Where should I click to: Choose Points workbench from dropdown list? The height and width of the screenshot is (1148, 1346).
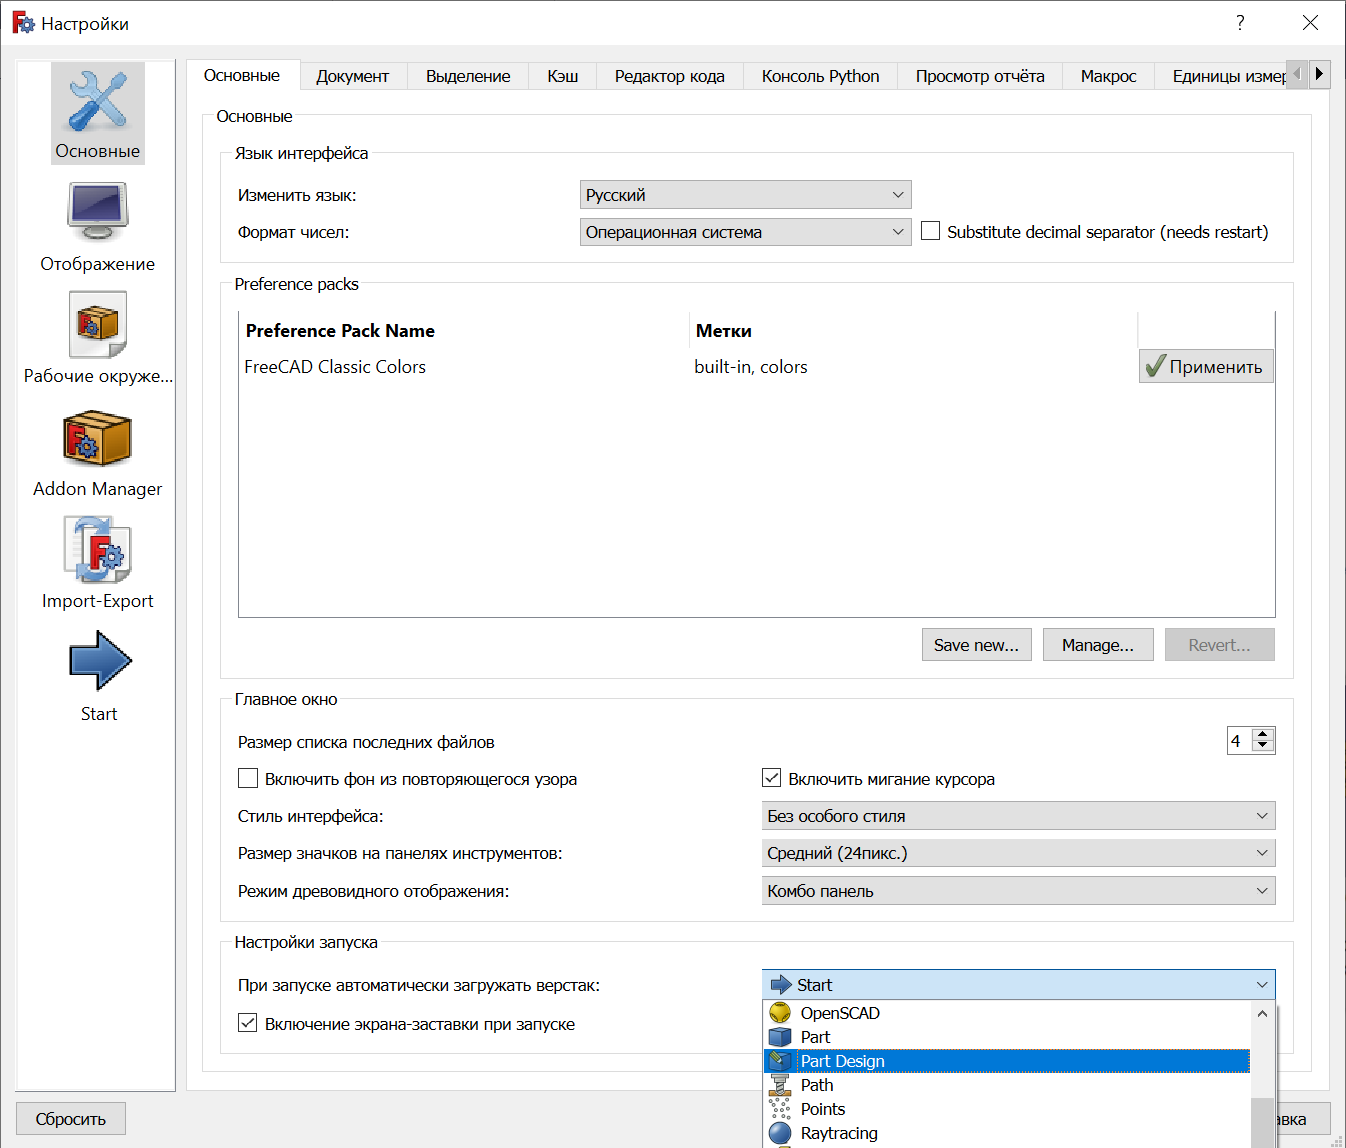1007,1109
